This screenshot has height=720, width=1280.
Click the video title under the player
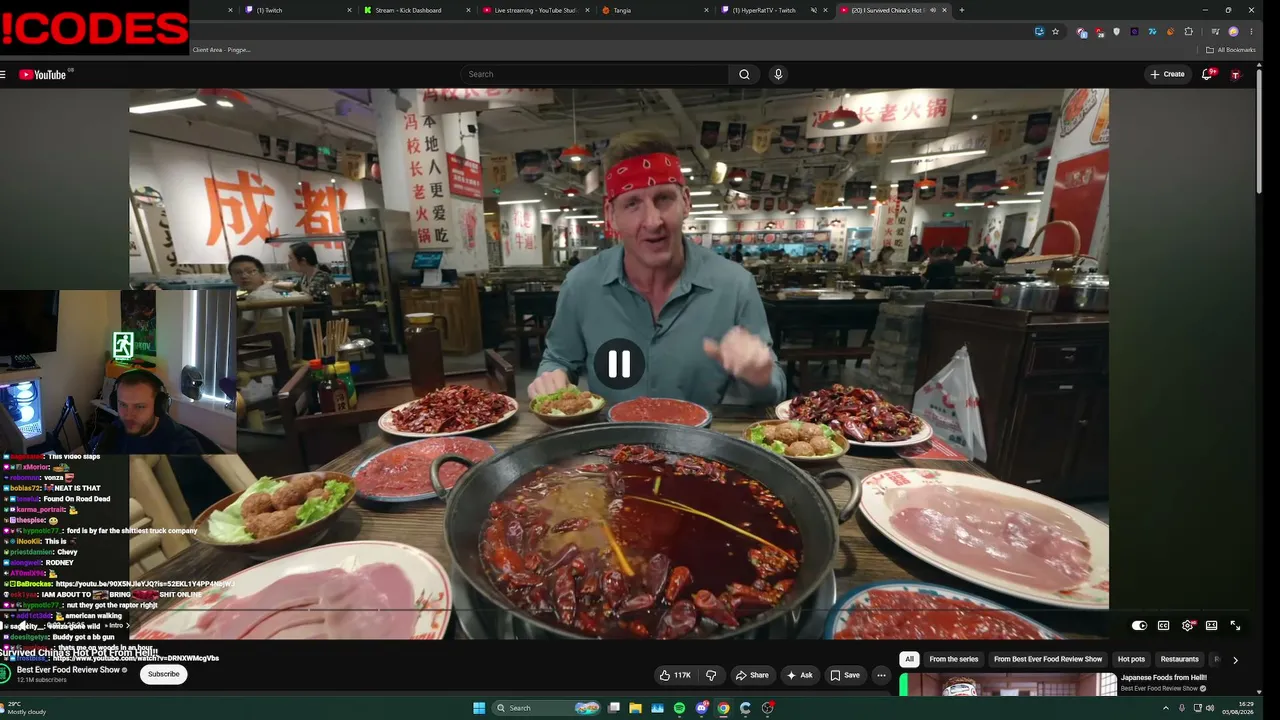point(80,652)
